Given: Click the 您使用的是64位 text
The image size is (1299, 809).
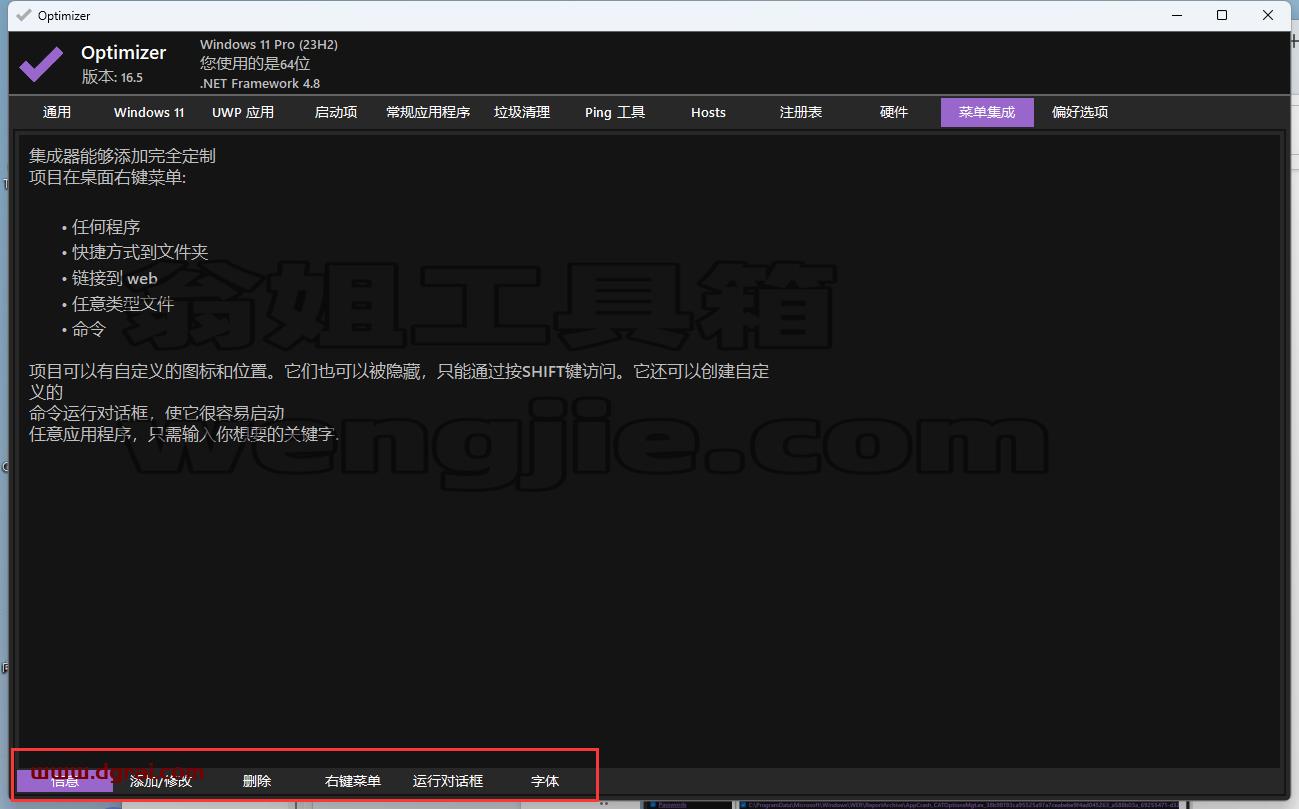Looking at the screenshot, I should click(x=255, y=64).
